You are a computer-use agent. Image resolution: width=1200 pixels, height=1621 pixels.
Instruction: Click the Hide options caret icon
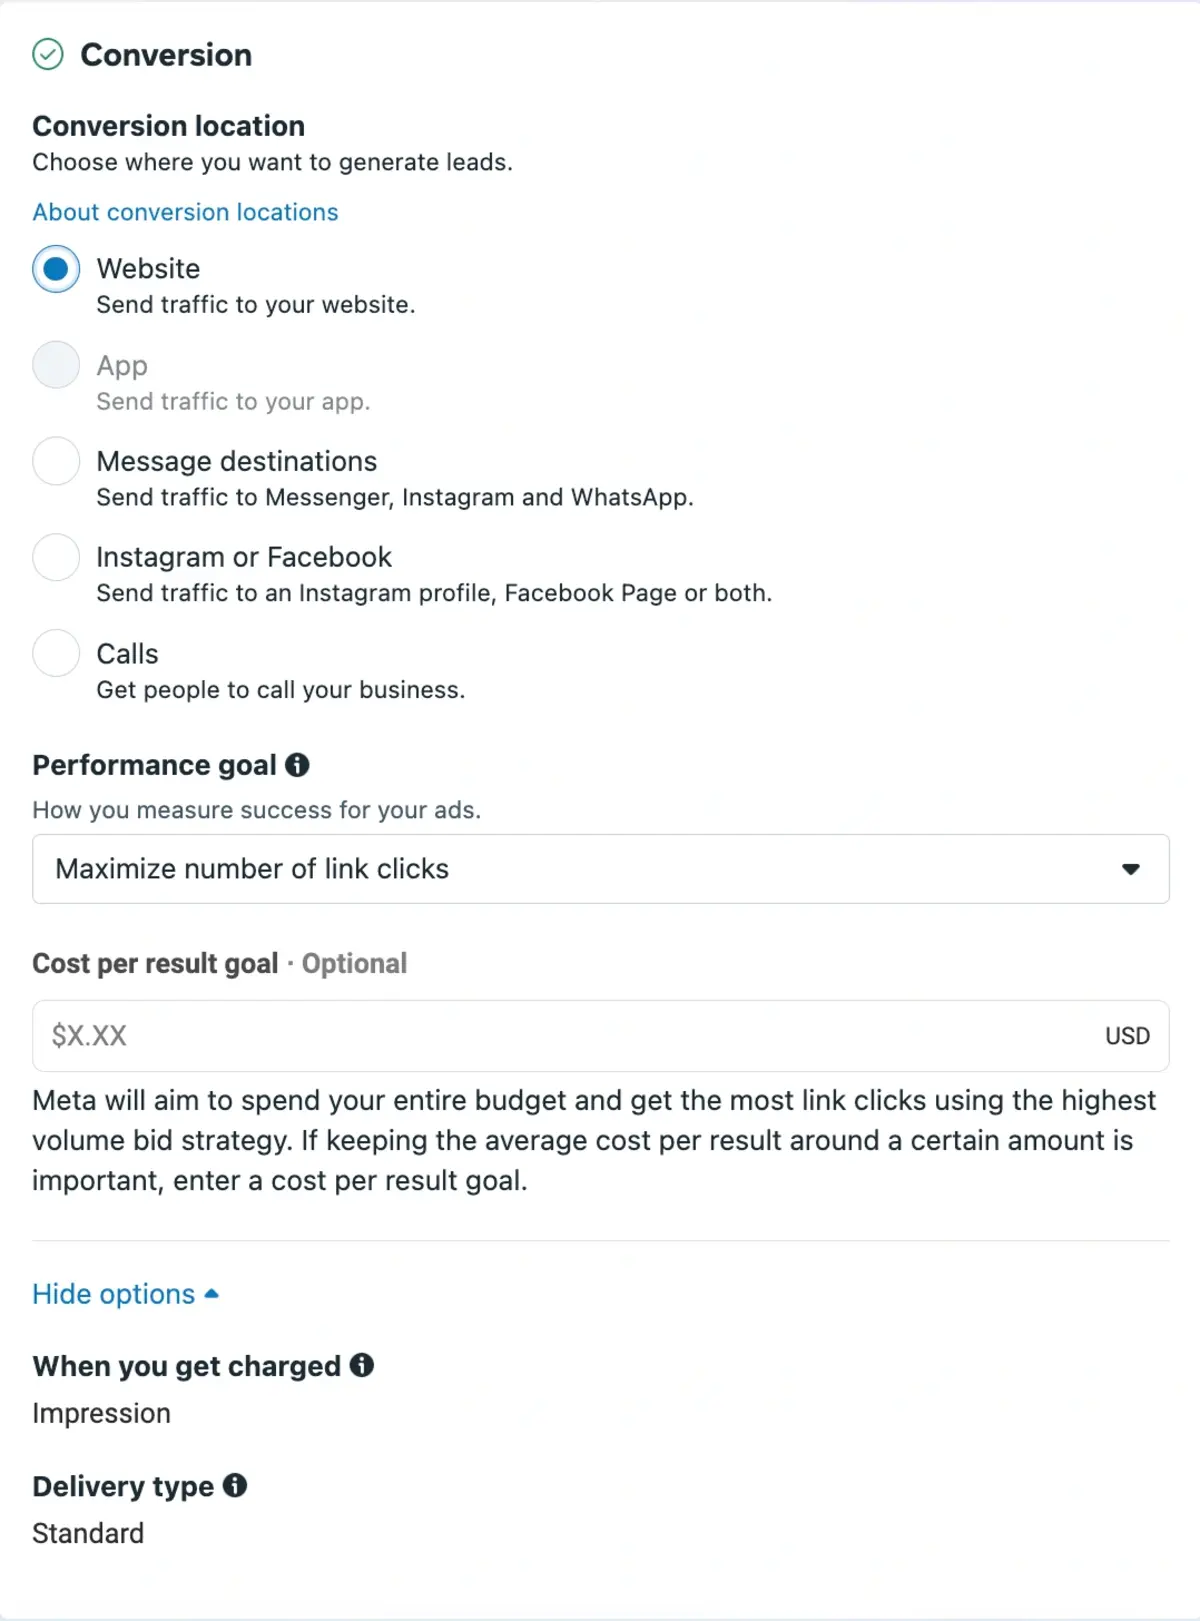click(x=211, y=1294)
